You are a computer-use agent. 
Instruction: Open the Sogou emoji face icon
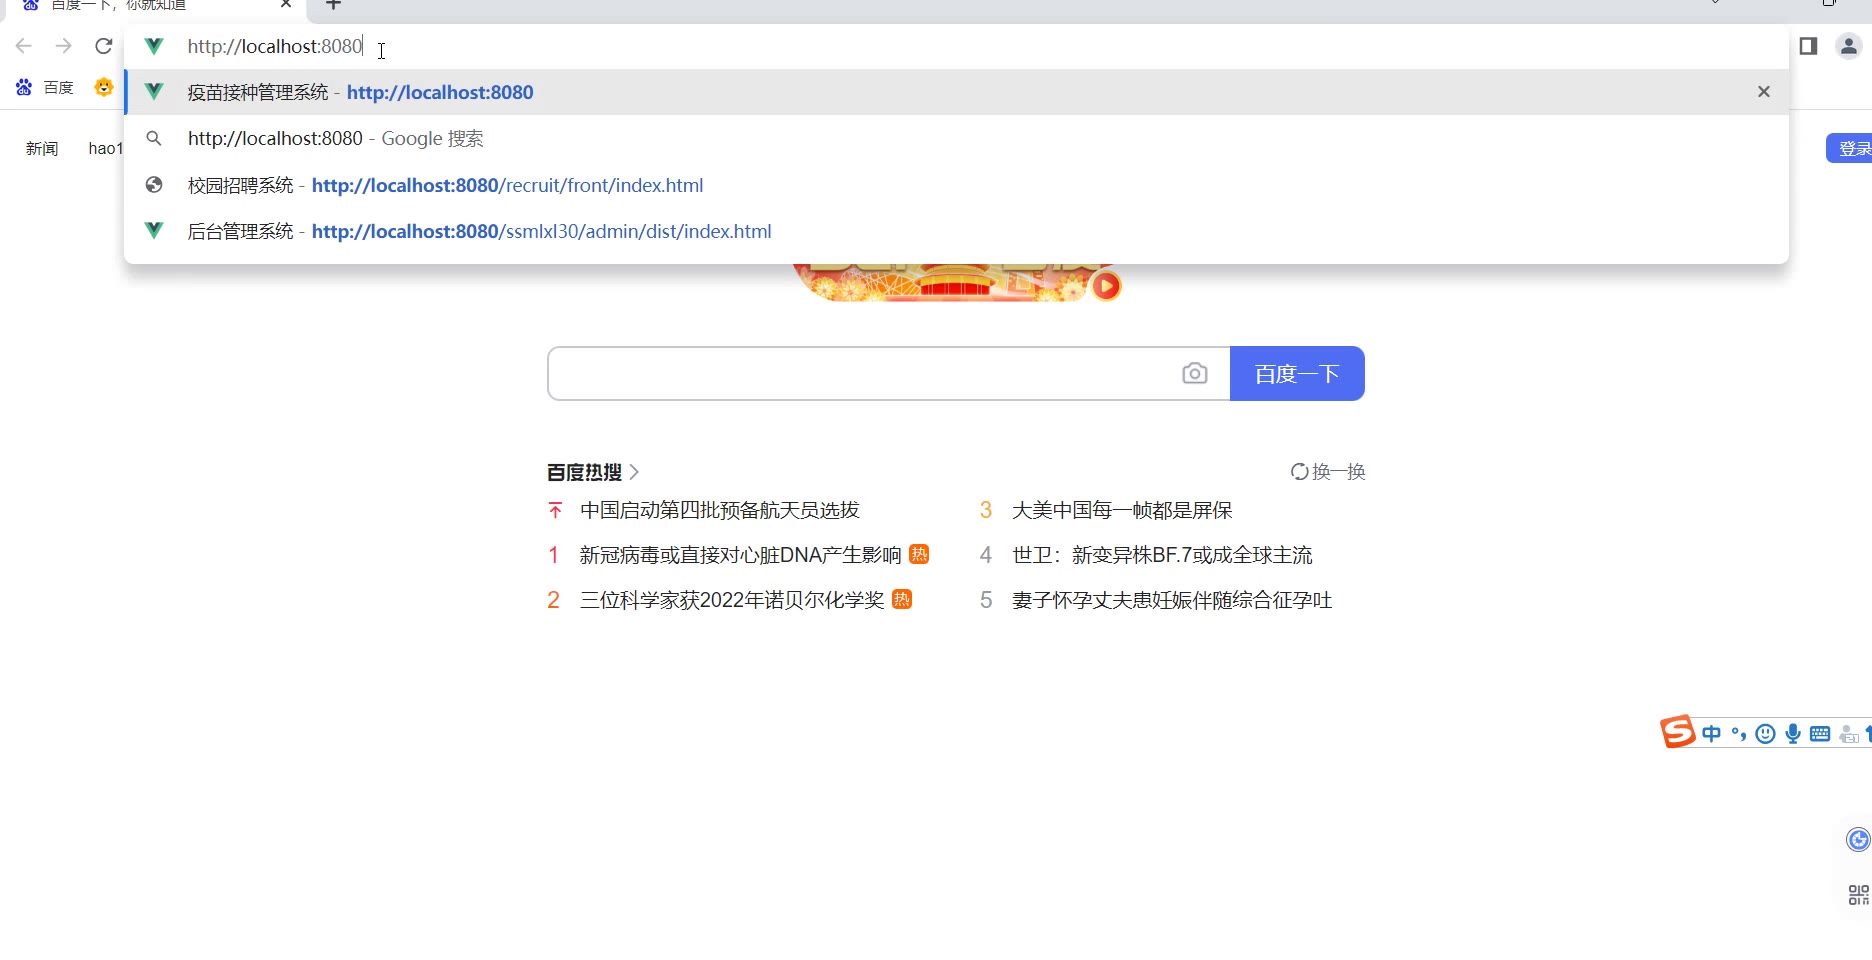pos(1766,734)
